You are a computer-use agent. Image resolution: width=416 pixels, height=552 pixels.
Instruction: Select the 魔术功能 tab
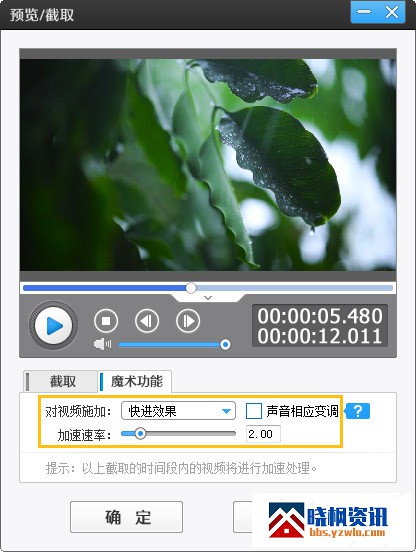click(x=135, y=381)
